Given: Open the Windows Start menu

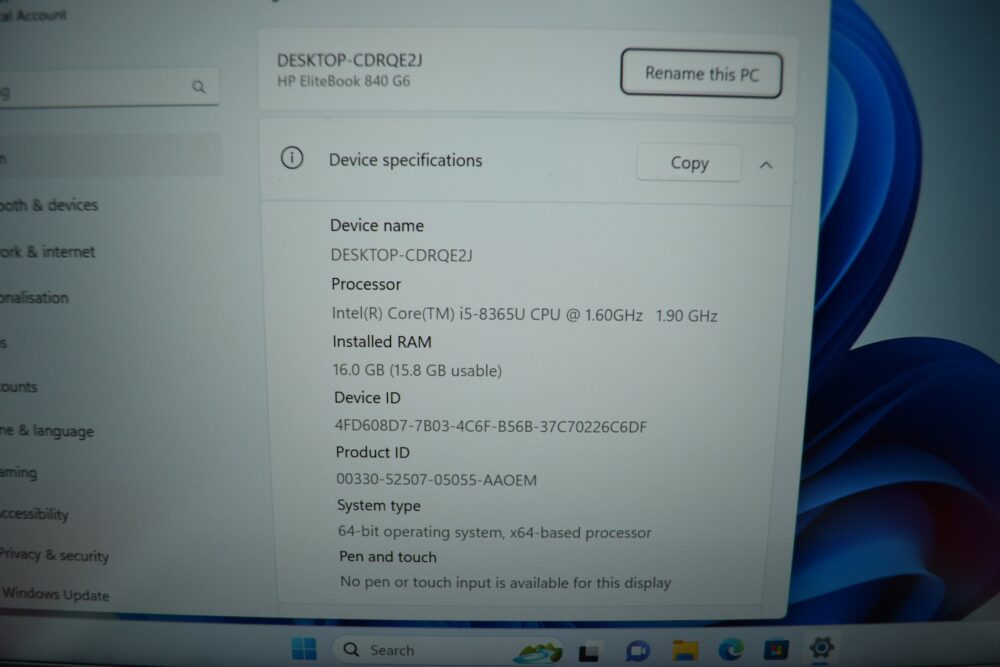Looking at the screenshot, I should 304,649.
